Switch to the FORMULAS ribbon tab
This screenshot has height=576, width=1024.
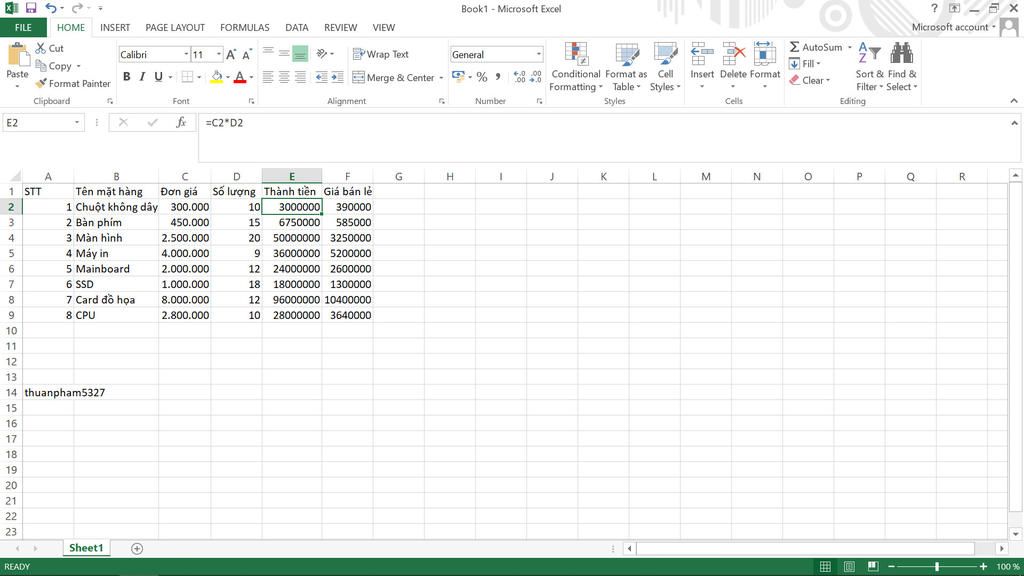tap(244, 27)
